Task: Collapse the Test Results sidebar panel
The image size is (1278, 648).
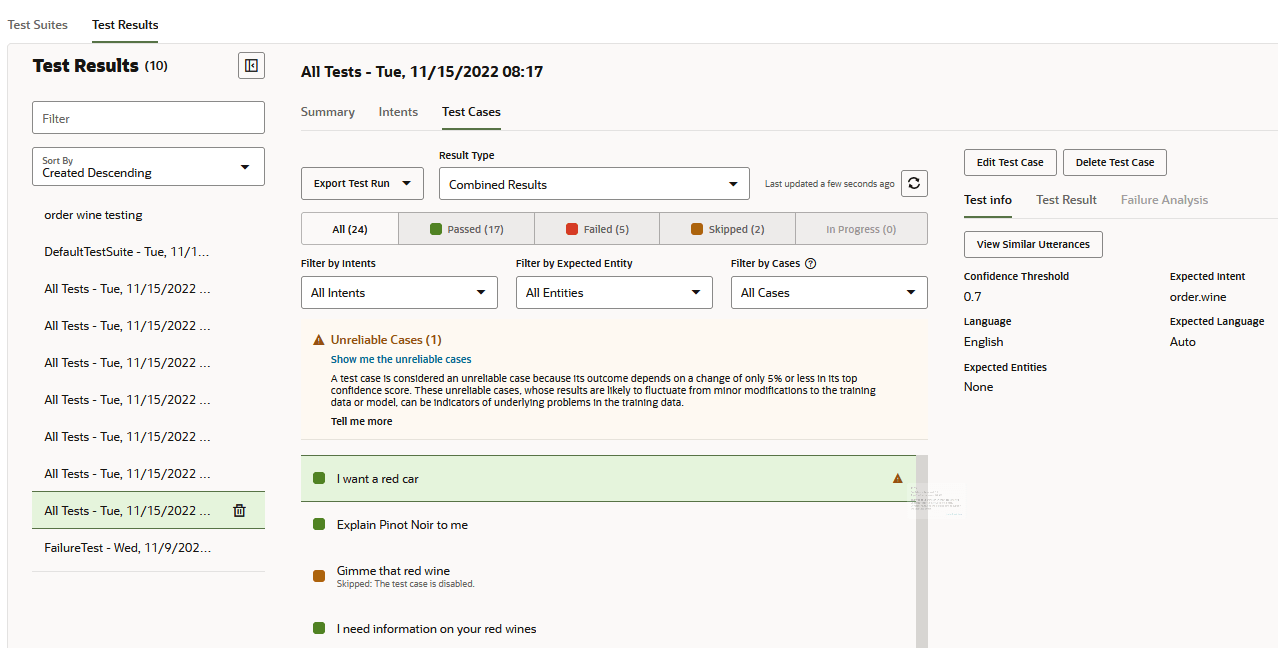Action: [x=250, y=65]
